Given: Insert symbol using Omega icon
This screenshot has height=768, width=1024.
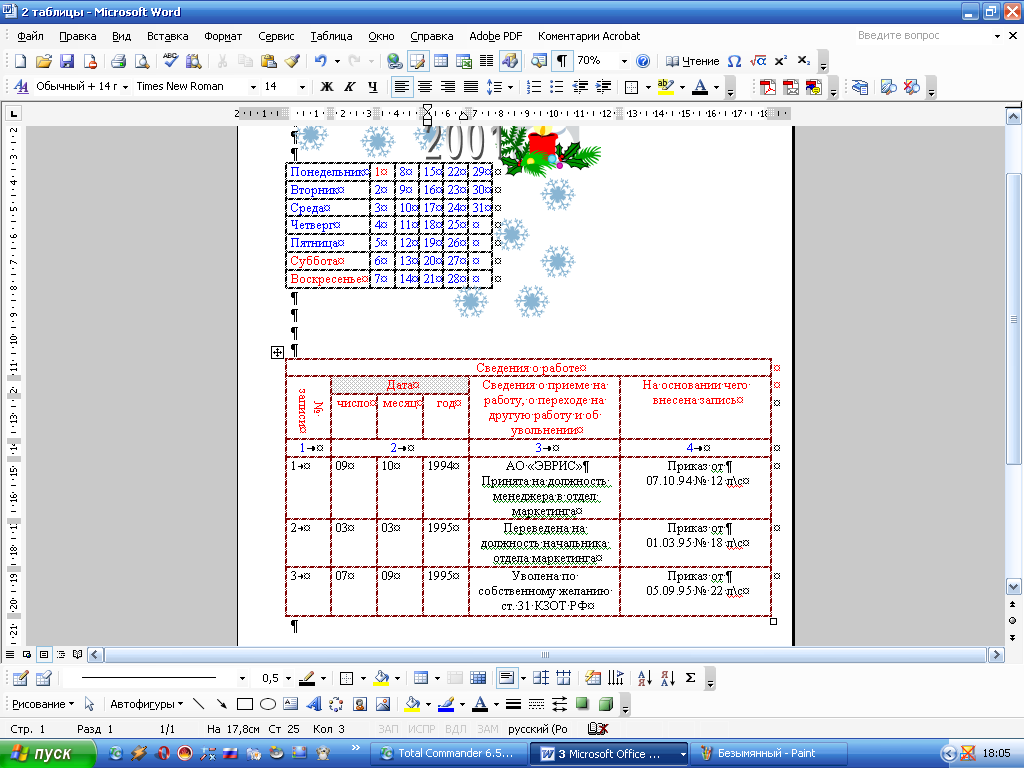Looking at the screenshot, I should tap(734, 61).
